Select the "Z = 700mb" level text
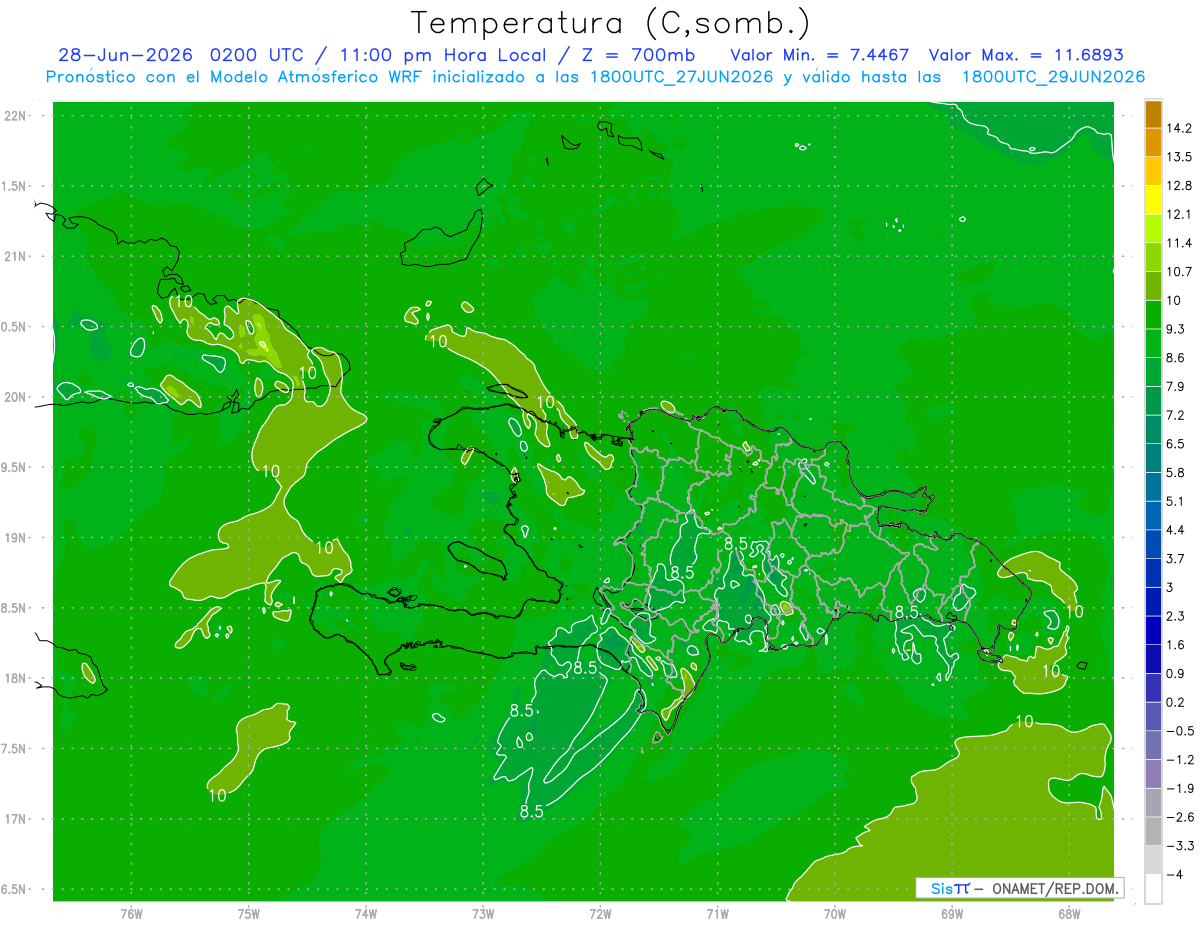1200x927 pixels. point(636,55)
